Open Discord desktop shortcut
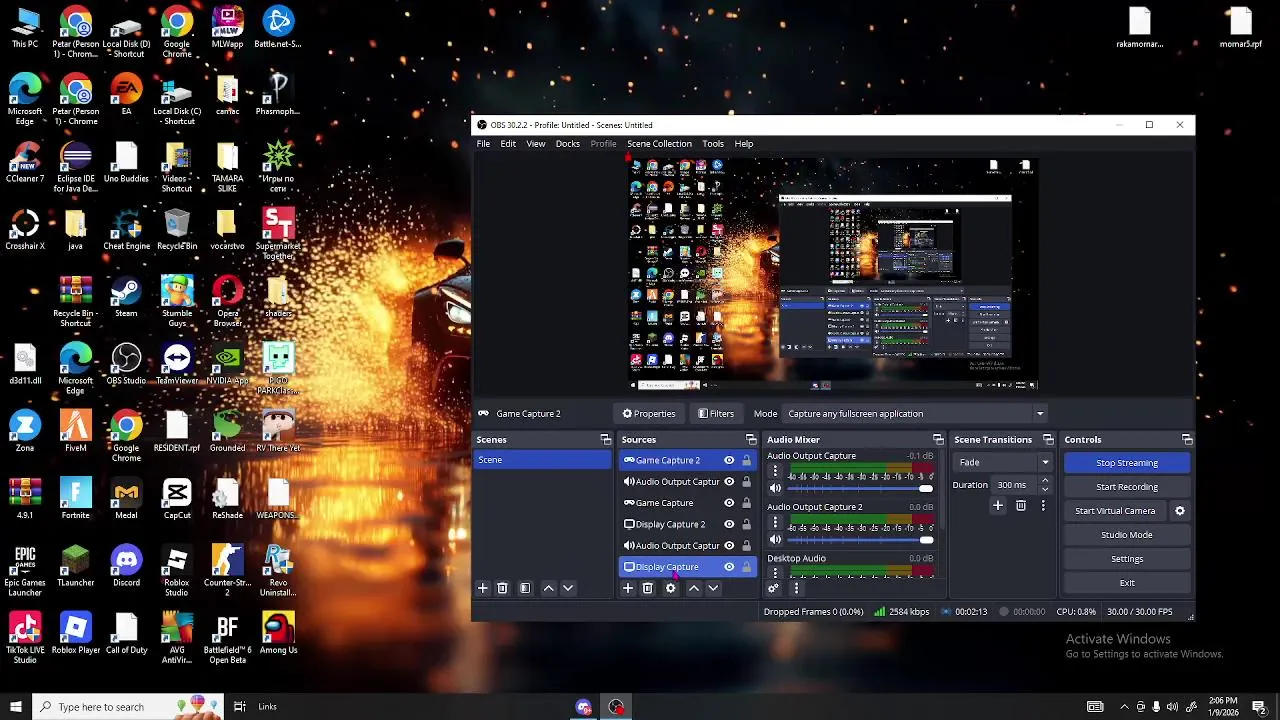The width and height of the screenshot is (1280, 720). tap(126, 566)
